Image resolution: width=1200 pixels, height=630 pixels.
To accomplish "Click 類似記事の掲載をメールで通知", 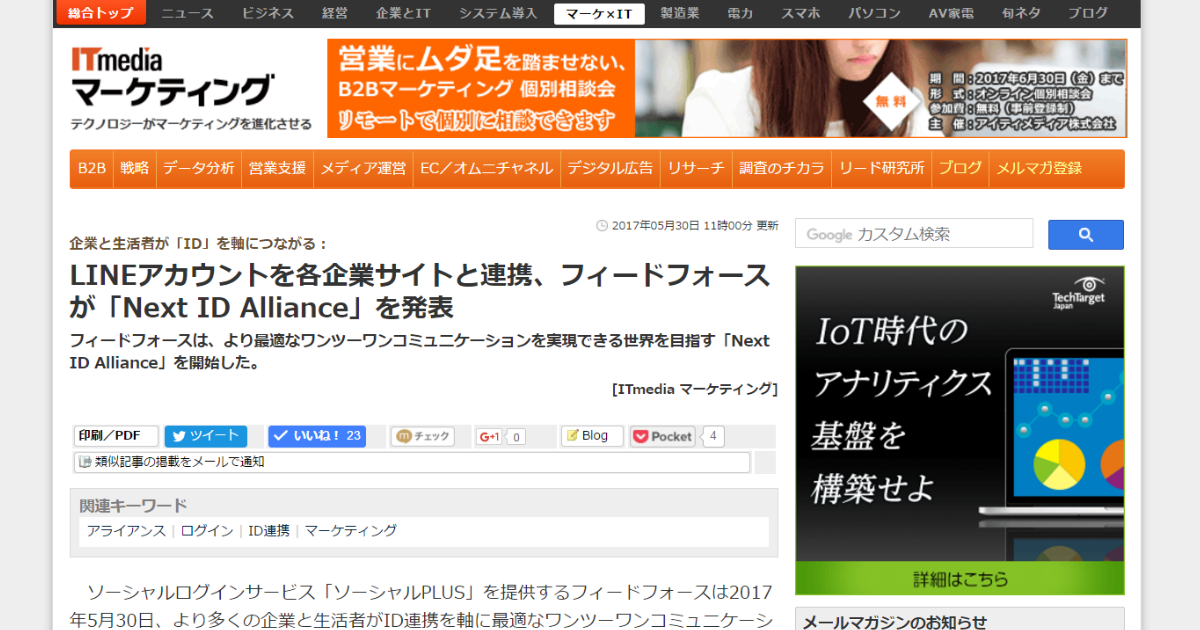I will point(412,462).
